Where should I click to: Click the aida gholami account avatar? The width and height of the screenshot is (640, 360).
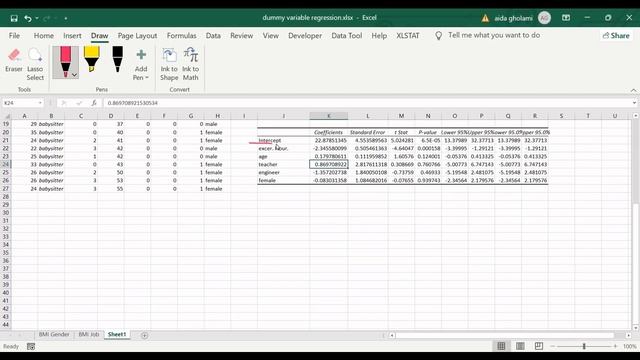click(x=544, y=18)
